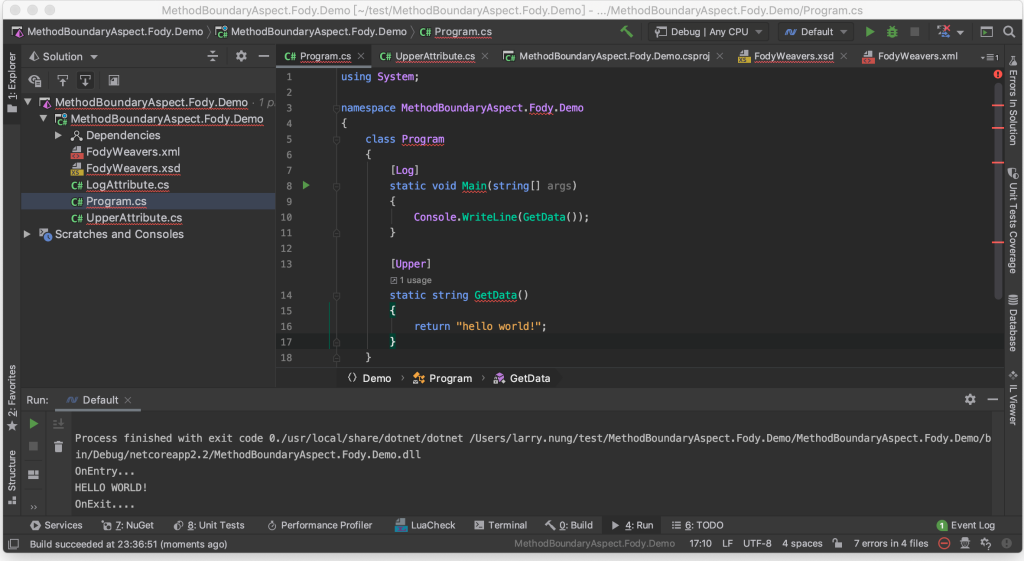Open the LuaCheck tool window

click(x=425, y=525)
